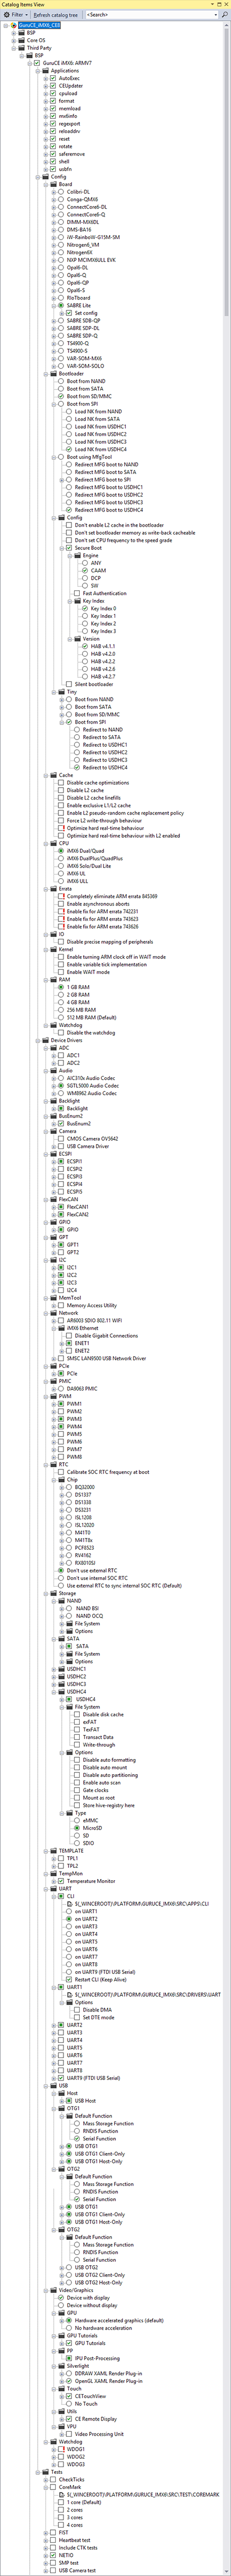Uncheck the safereremove application
231x2576 pixels.
point(54,154)
